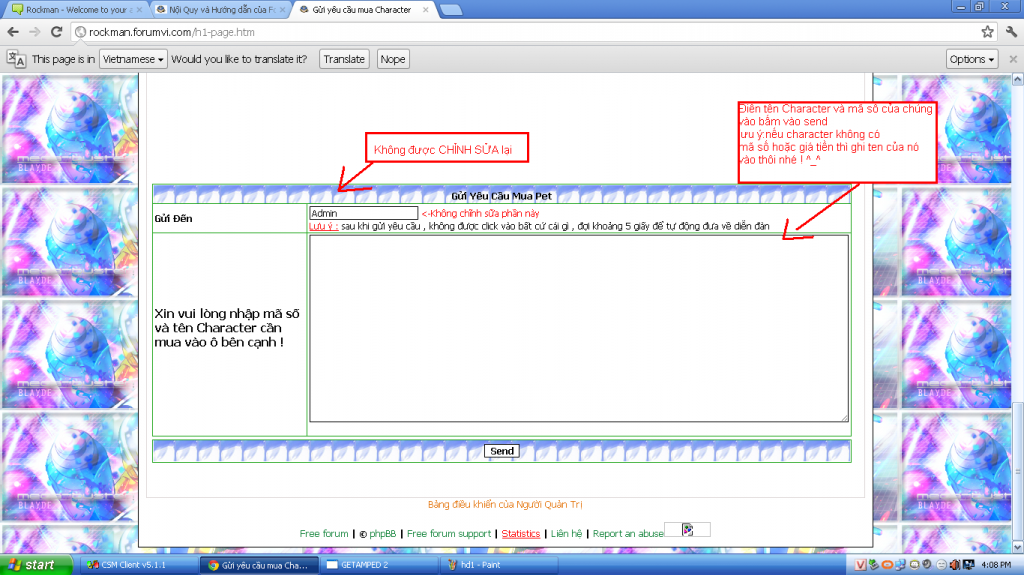Switch to CSM Client v5.1.1 in taskbar
The image size is (1024, 575).
pyautogui.click(x=139, y=565)
